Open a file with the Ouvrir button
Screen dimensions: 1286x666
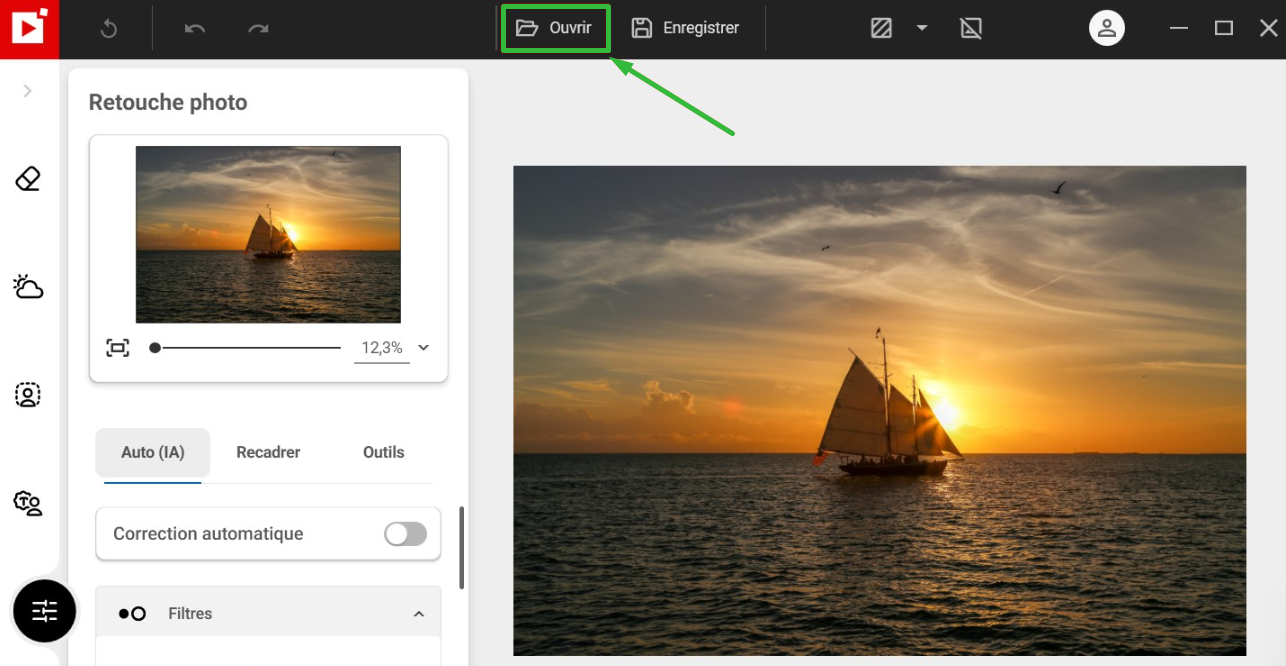[555, 28]
